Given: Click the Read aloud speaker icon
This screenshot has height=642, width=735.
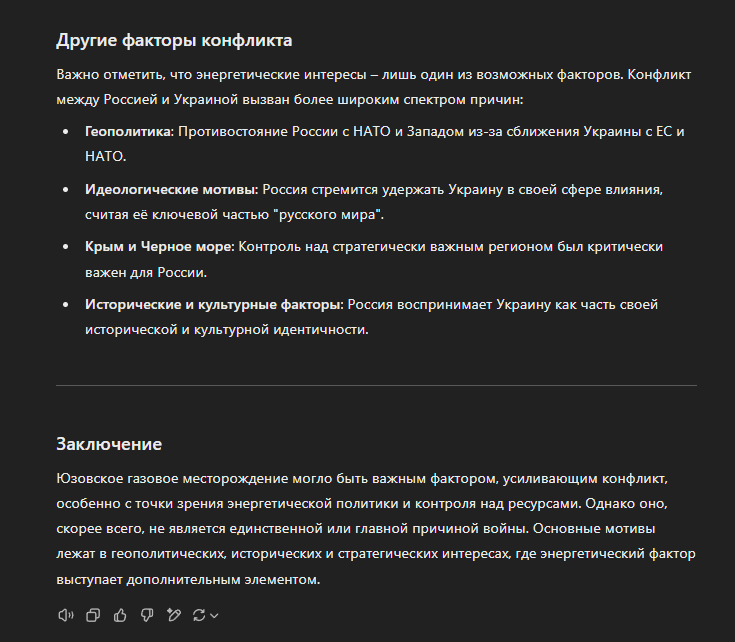Looking at the screenshot, I should pos(66,615).
